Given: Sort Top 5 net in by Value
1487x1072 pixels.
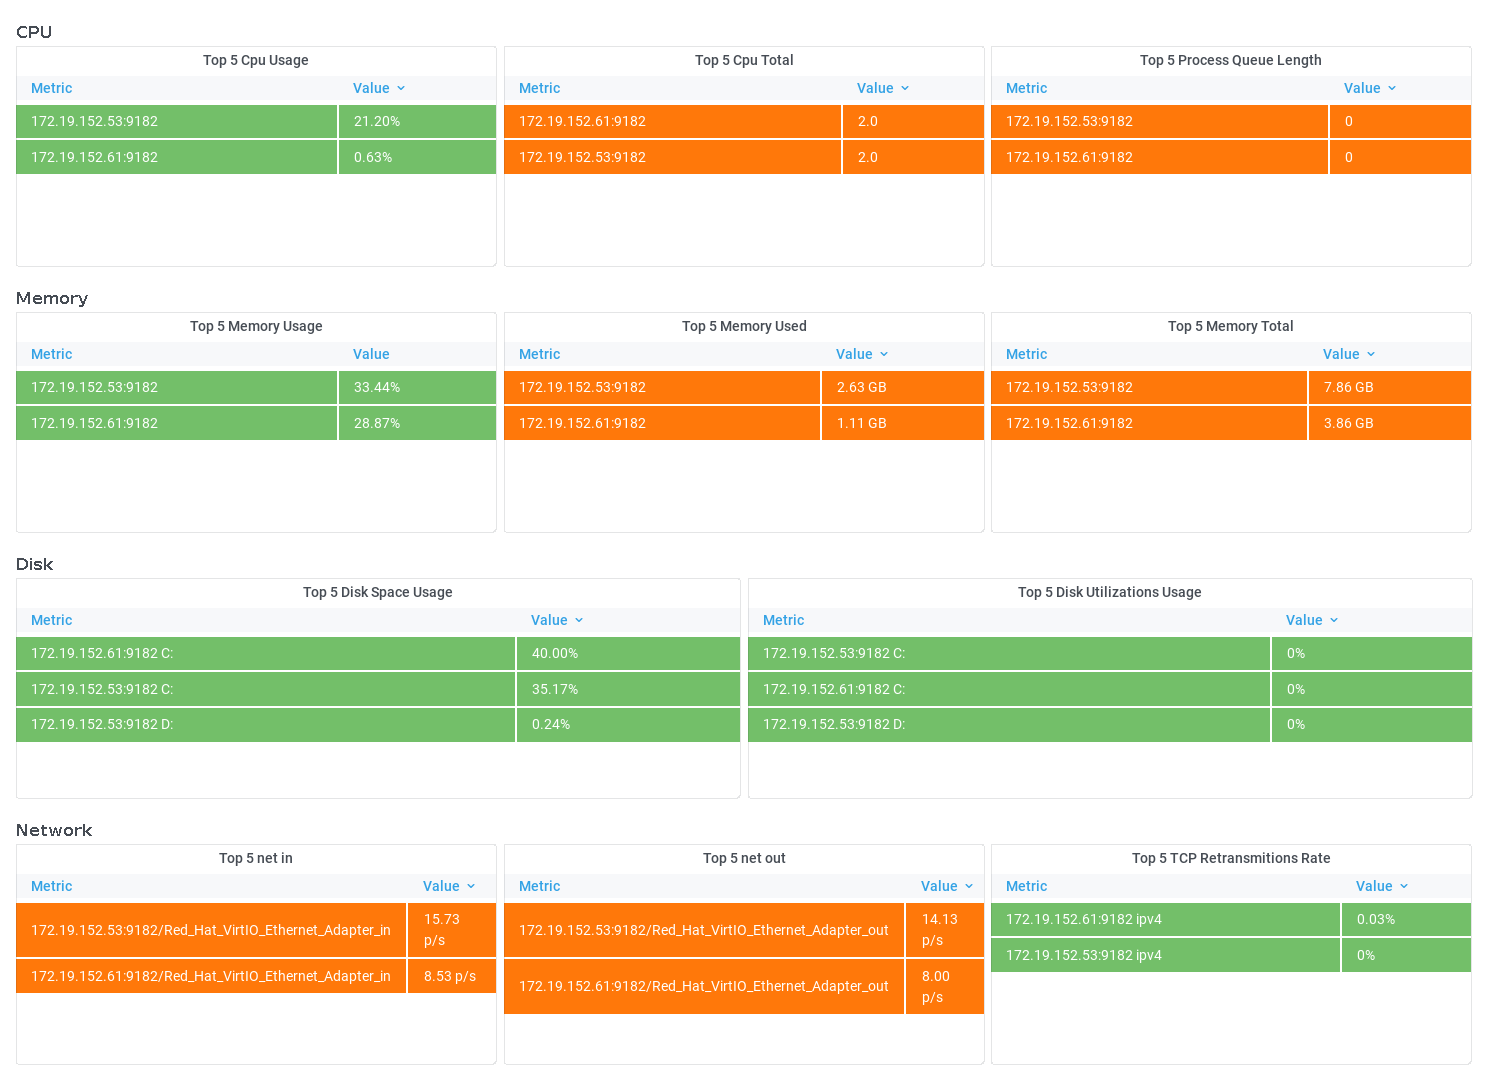Looking at the screenshot, I should coord(449,886).
